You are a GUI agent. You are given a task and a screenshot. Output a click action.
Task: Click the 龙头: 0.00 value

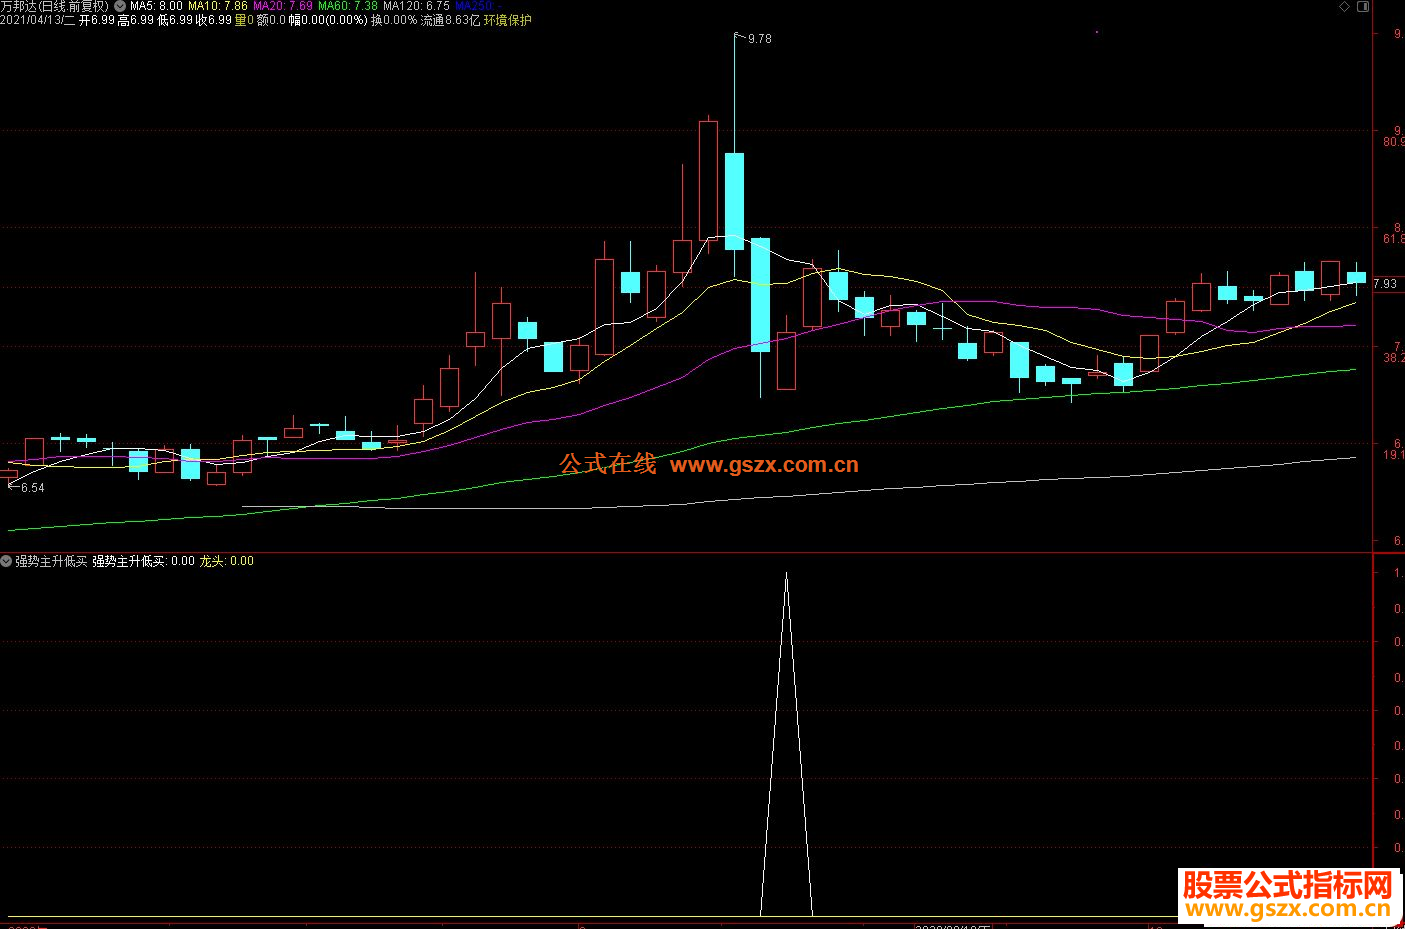click(x=227, y=561)
